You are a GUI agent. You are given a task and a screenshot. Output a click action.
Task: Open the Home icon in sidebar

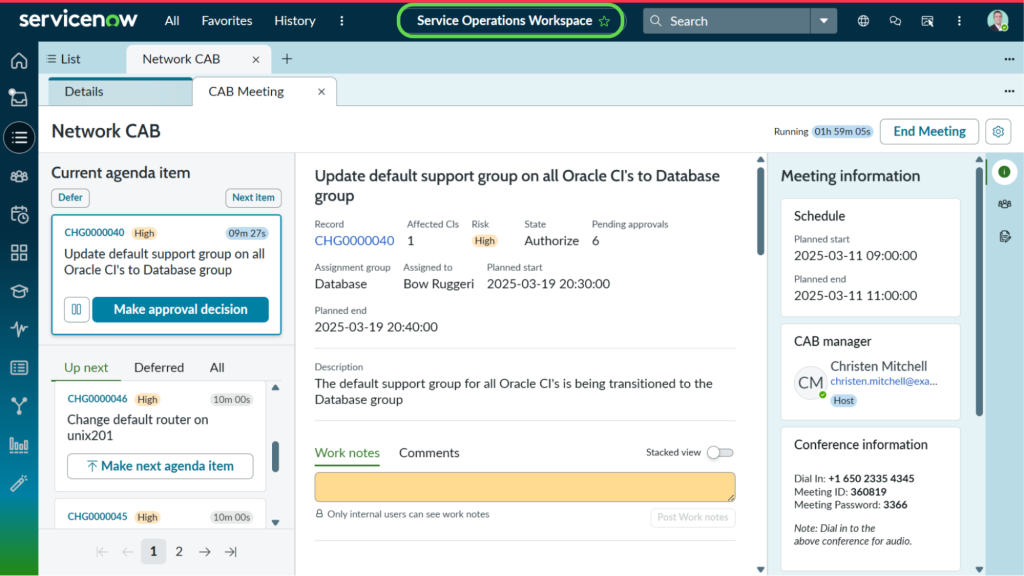tap(19, 61)
